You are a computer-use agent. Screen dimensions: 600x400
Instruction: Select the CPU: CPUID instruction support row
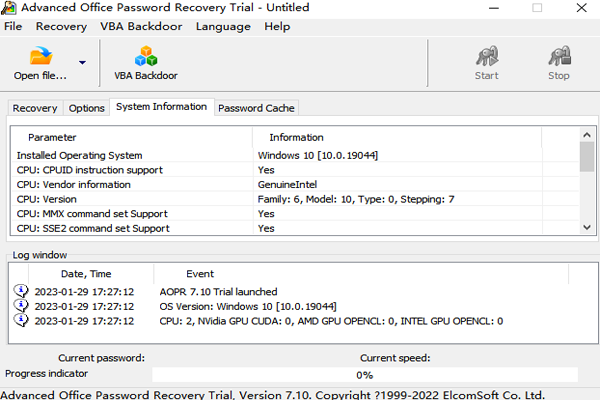click(x=295, y=170)
